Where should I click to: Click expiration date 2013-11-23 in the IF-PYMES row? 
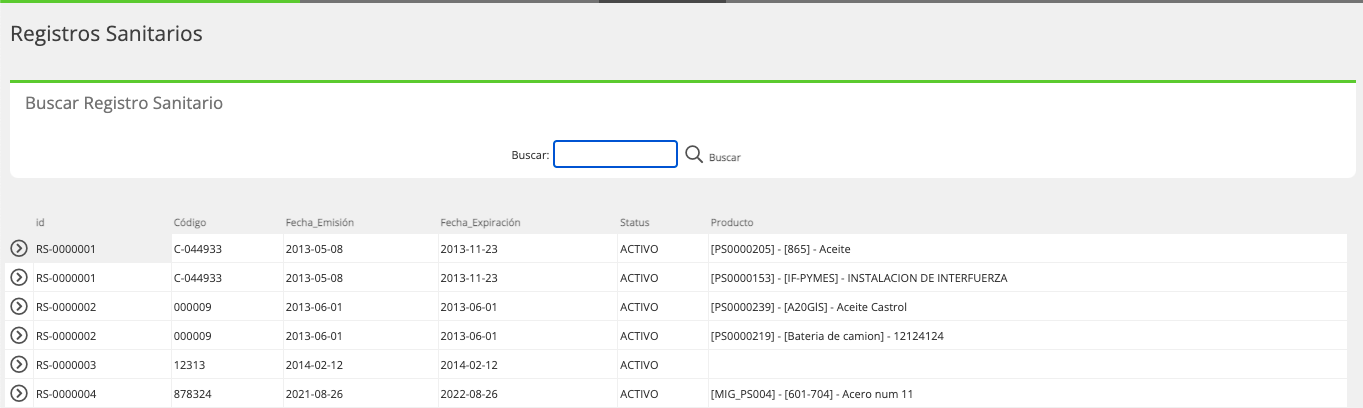point(469,278)
